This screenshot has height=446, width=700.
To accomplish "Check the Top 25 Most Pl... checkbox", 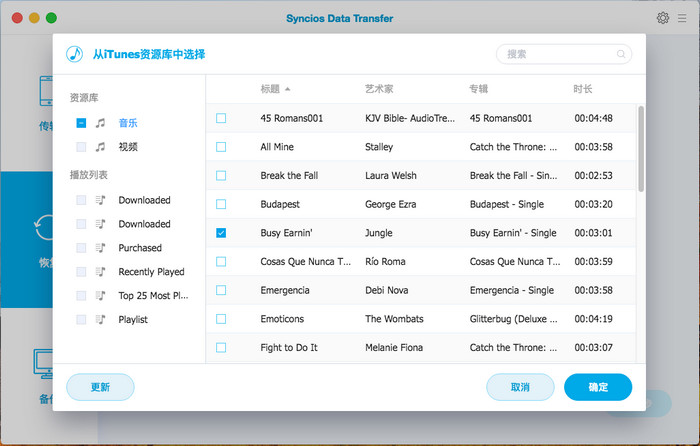I will point(81,296).
